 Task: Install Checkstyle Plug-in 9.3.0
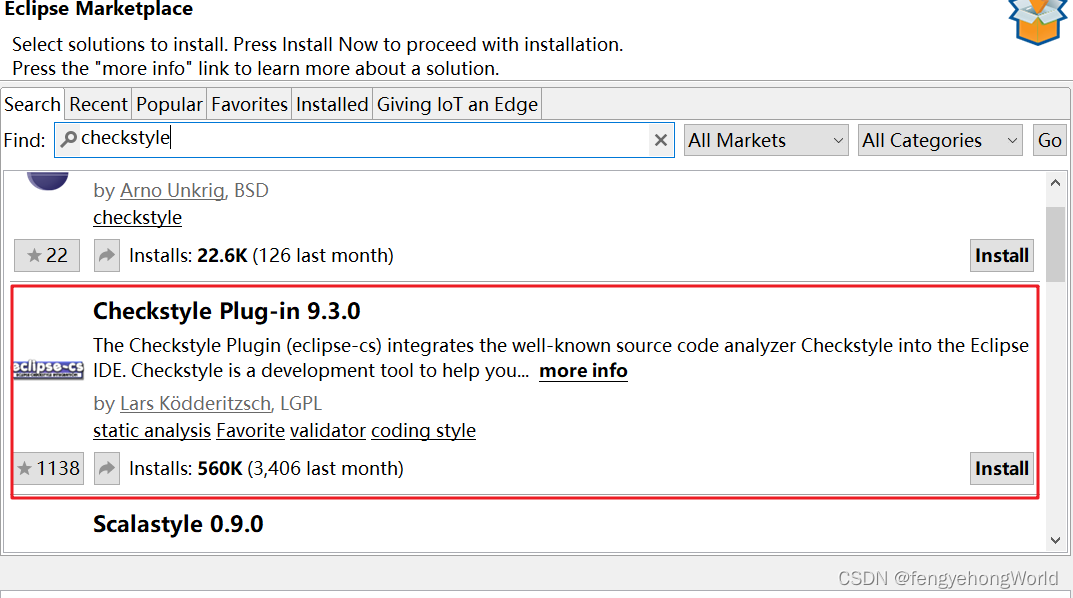[x=1001, y=468]
